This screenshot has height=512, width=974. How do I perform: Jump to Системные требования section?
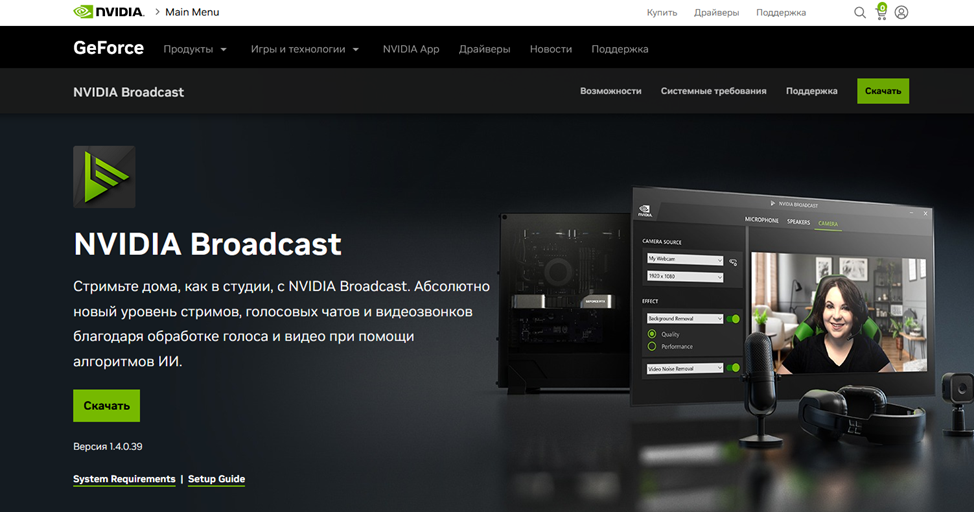coord(714,91)
